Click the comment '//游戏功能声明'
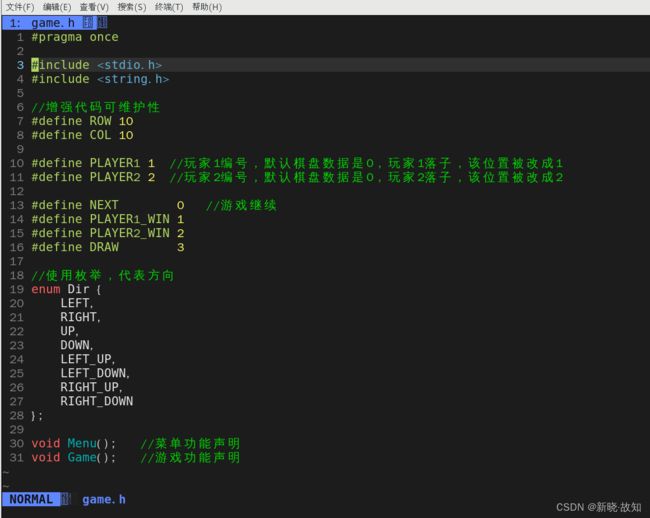Screen dimensions: 650x518 click(190, 458)
